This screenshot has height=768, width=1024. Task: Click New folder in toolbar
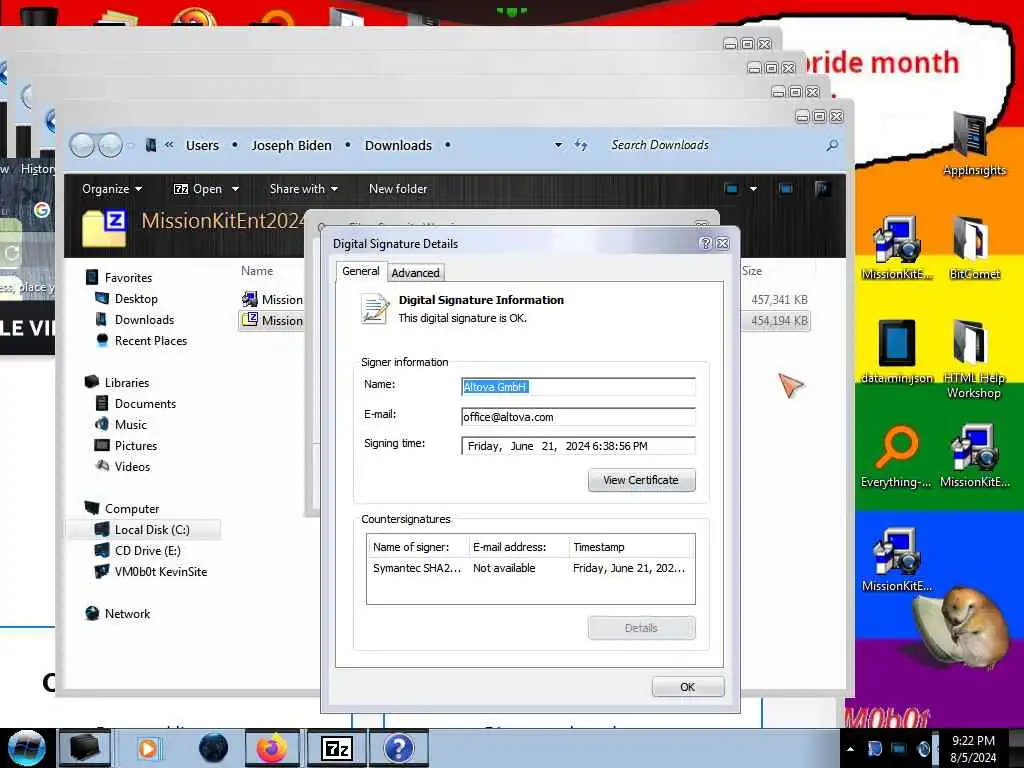pos(398,189)
